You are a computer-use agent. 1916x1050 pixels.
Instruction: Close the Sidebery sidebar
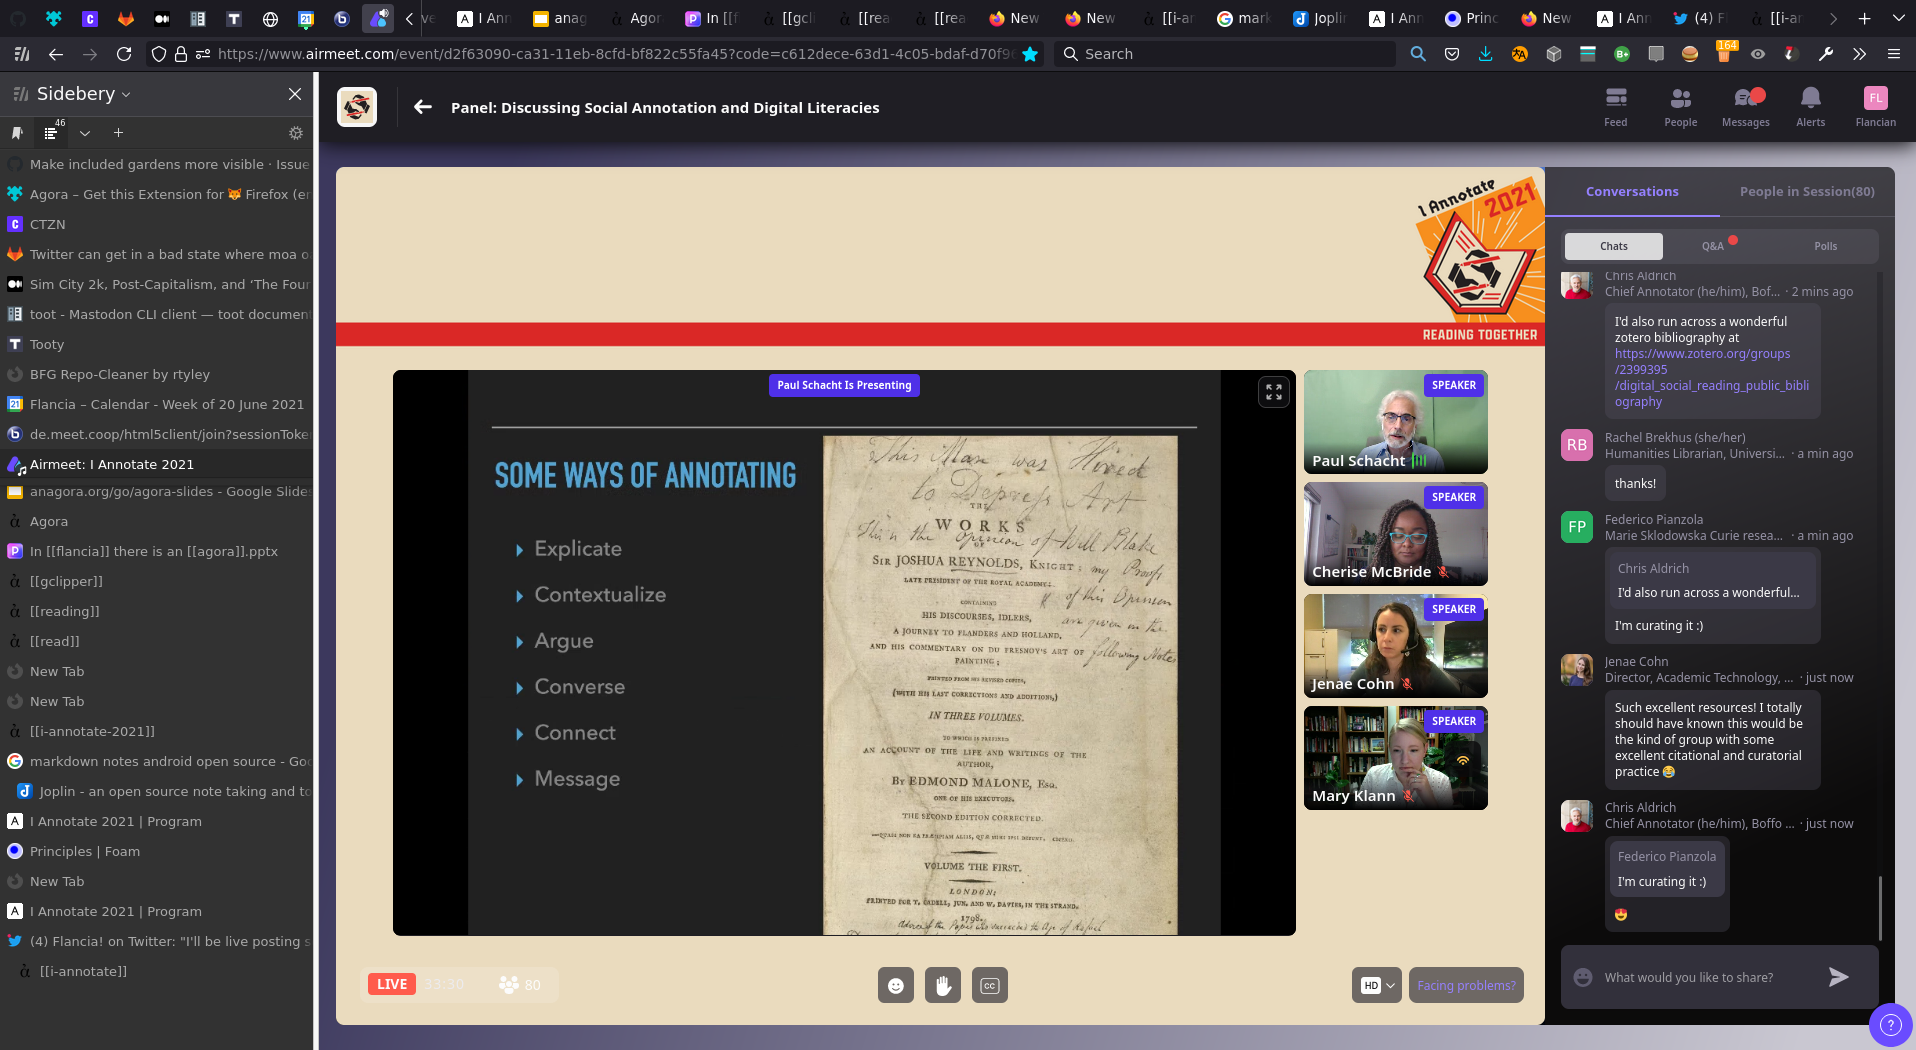(x=295, y=94)
